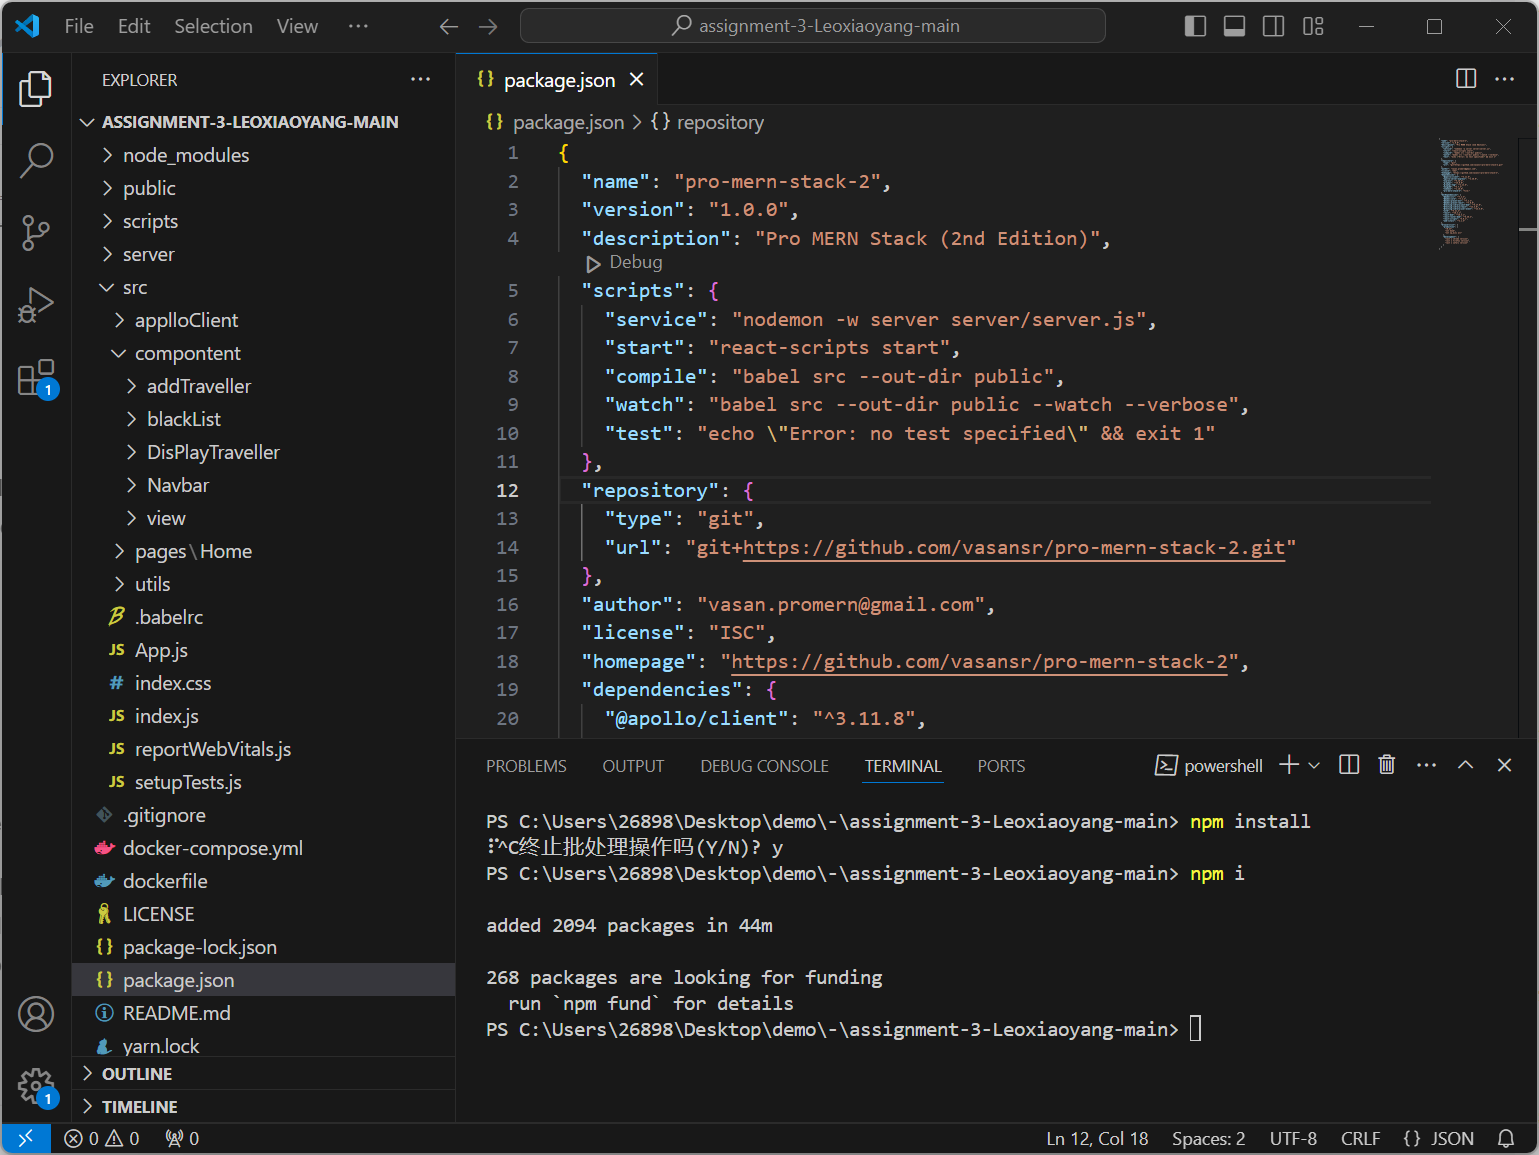Viewport: 1539px width, 1155px height.
Task: Toggle the bottom panel visibility
Action: [1234, 26]
